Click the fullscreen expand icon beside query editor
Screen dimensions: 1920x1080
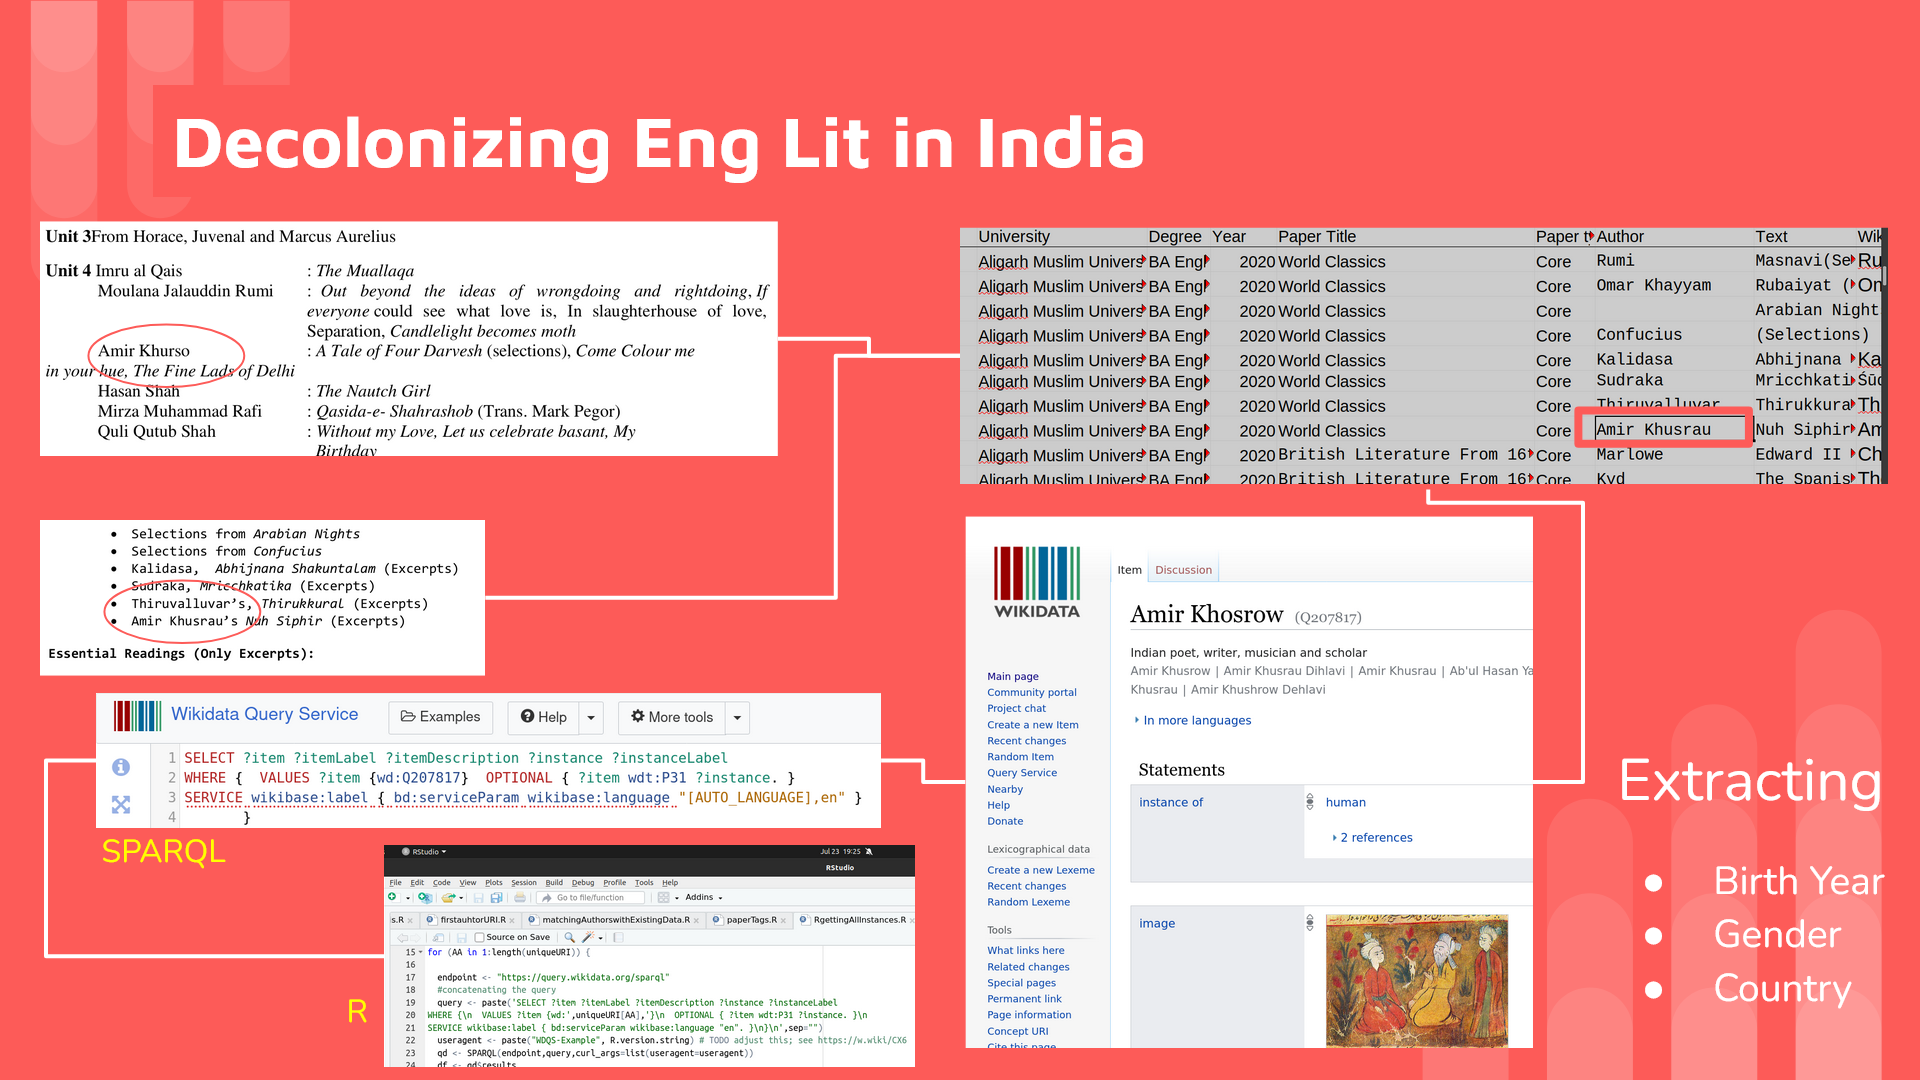(121, 804)
